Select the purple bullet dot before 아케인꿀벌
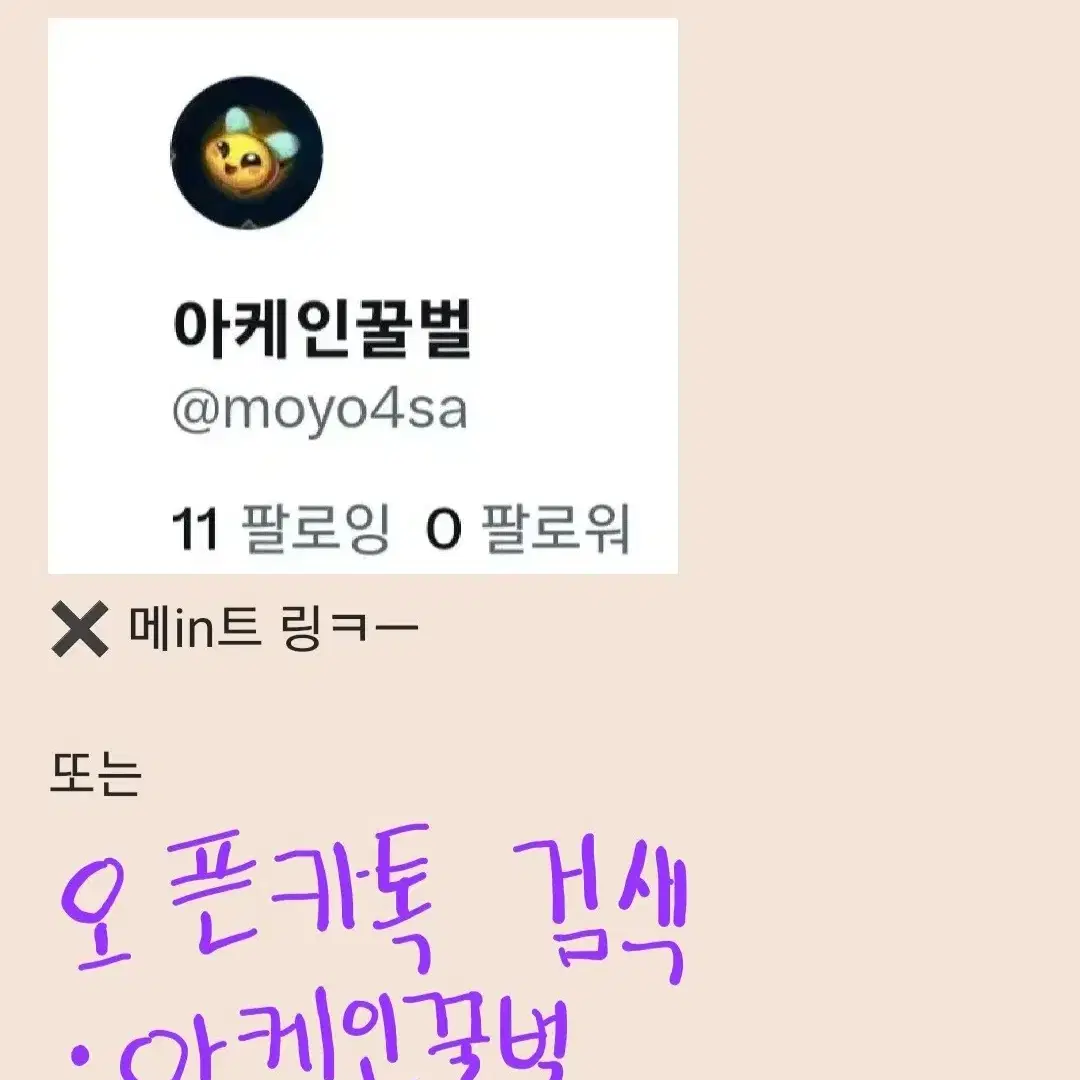 (82, 1053)
